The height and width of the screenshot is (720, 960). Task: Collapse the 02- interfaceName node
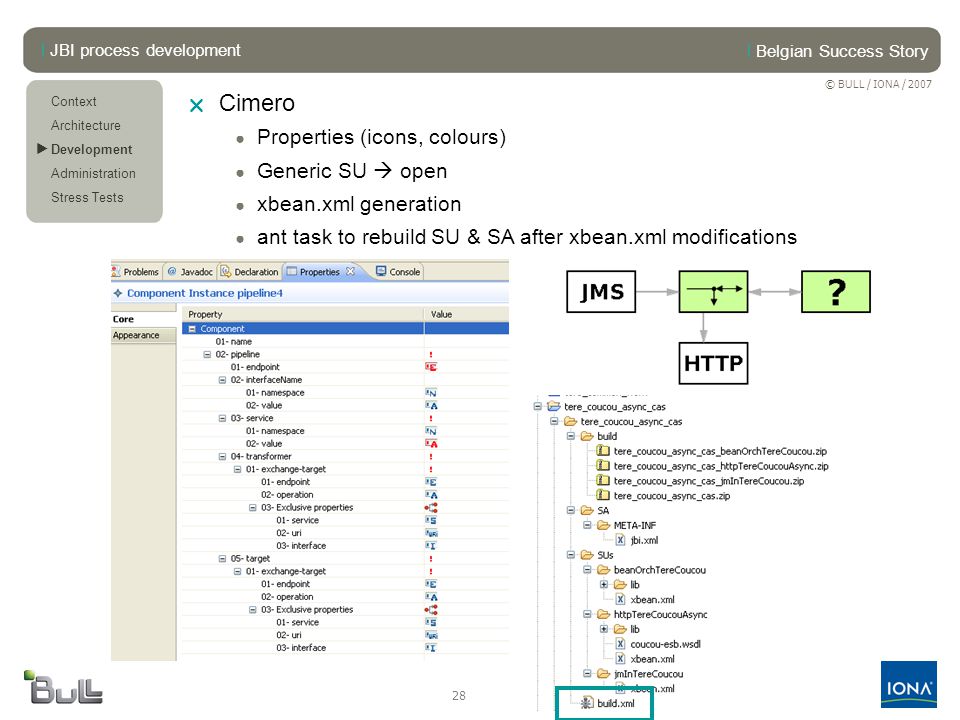tap(222, 380)
